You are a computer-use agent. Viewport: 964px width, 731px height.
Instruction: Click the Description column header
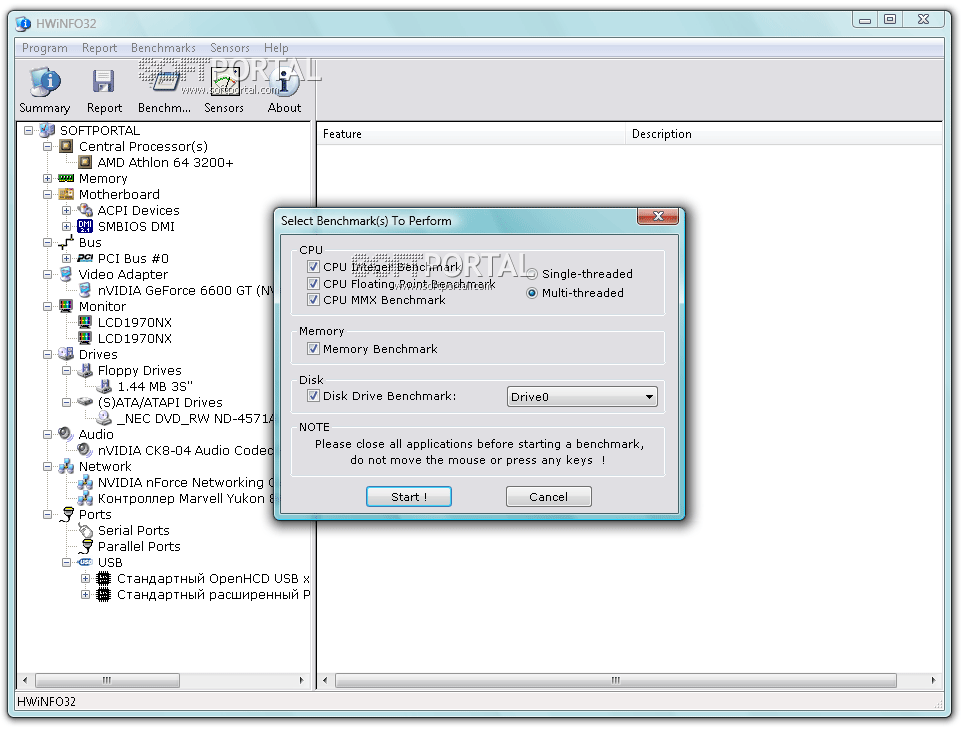tap(784, 134)
